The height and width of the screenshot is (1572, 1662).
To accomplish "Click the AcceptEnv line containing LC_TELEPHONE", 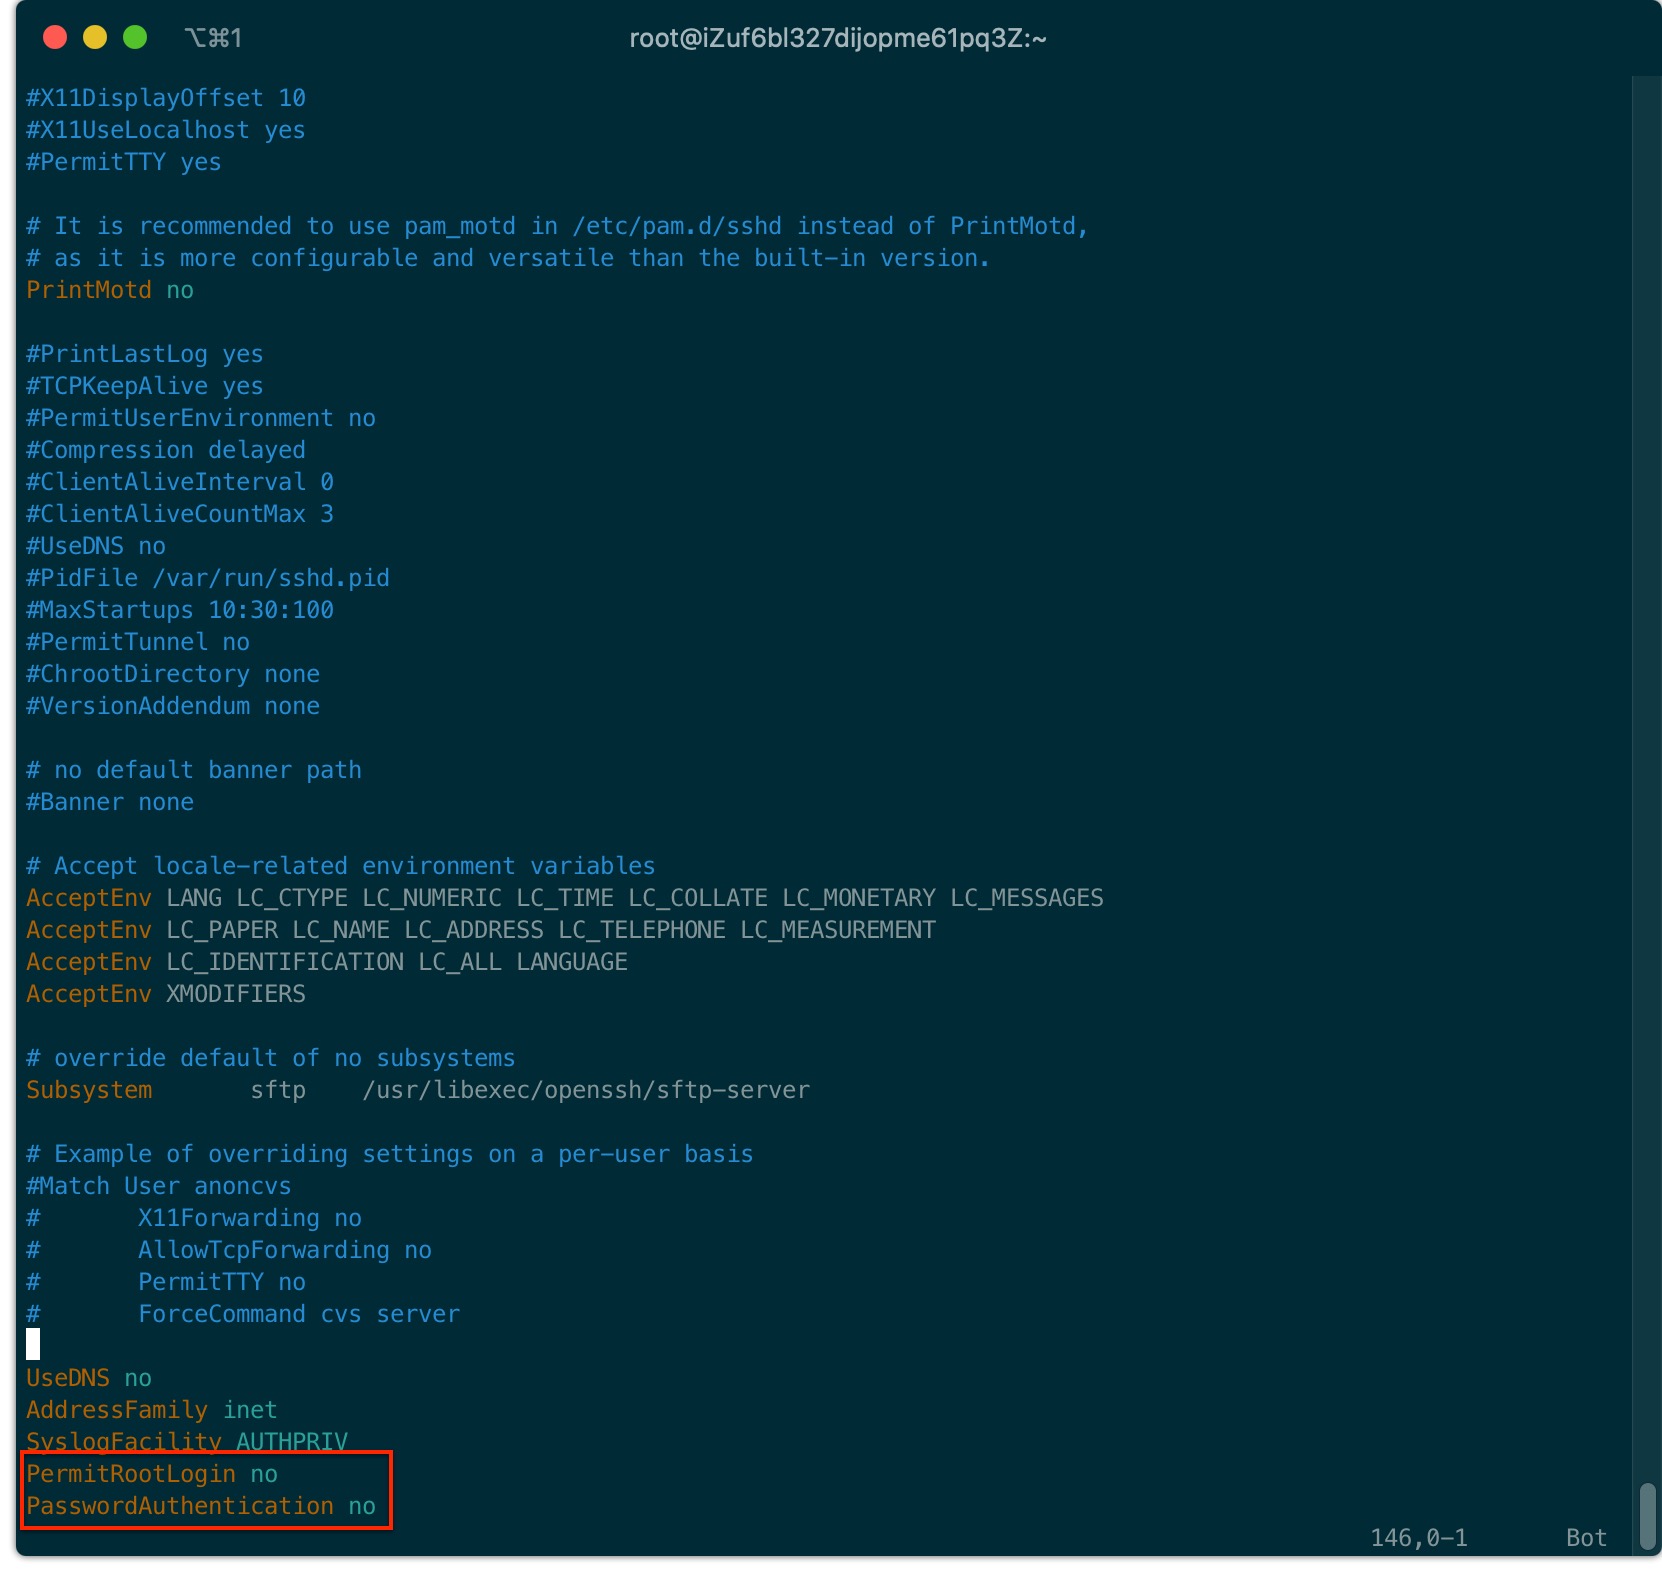I will [x=481, y=930].
